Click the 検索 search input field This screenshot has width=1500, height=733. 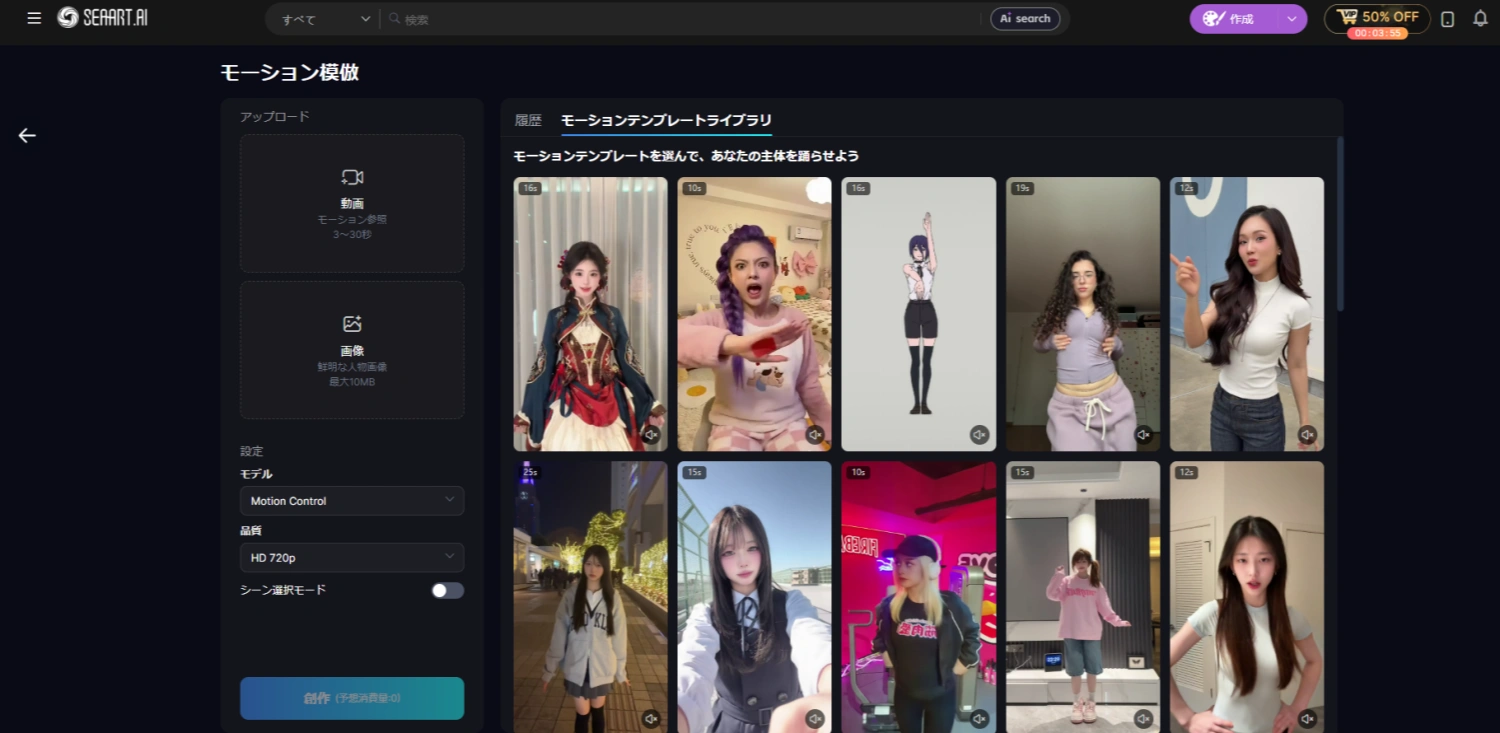[x=680, y=19]
